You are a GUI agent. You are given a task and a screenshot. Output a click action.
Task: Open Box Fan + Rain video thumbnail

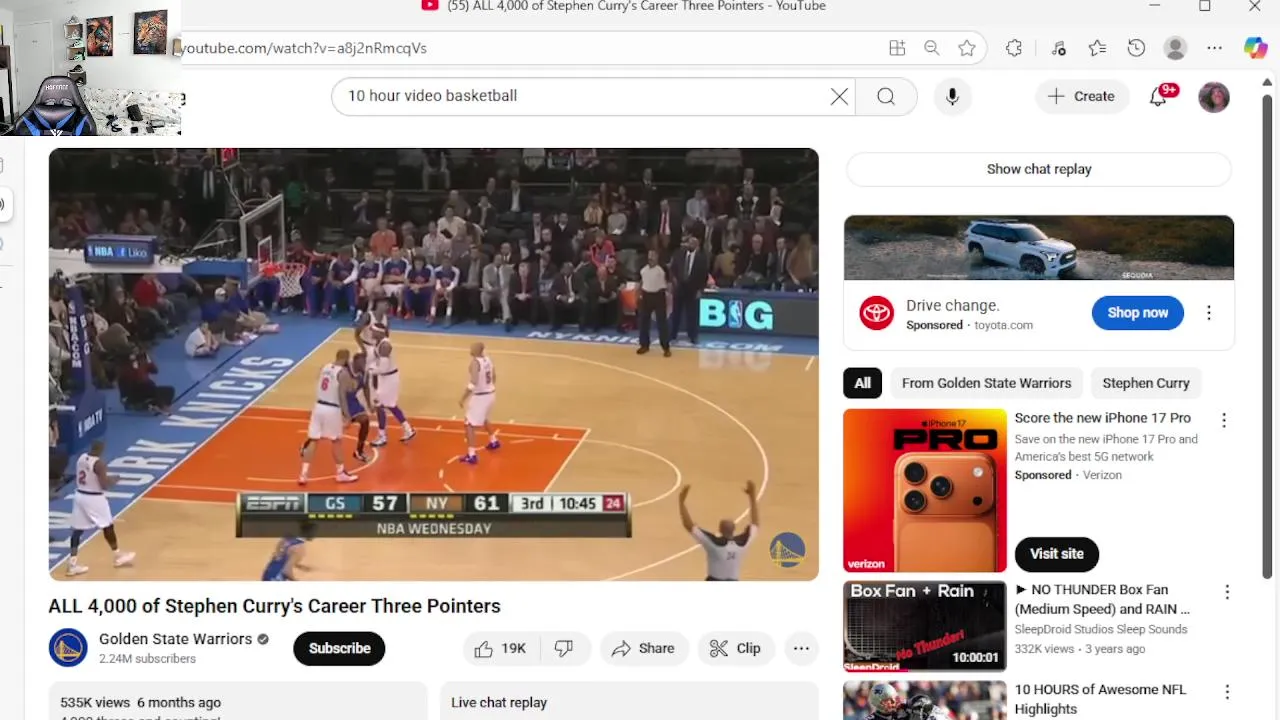coord(925,626)
